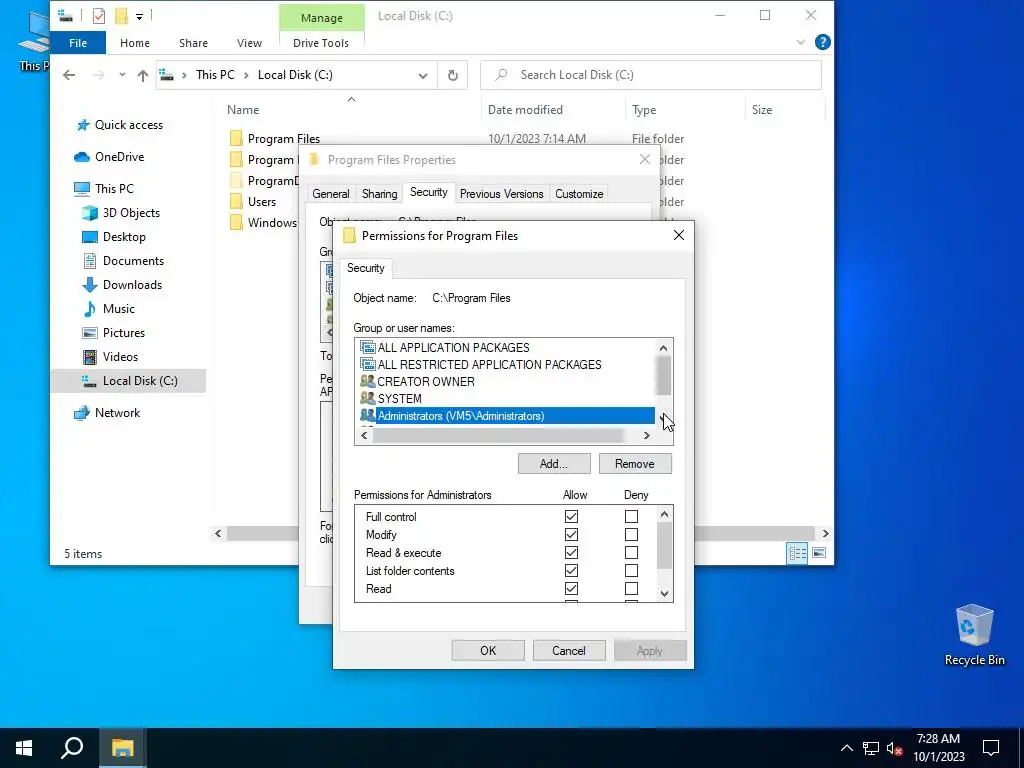Open recent locations dropdown arrow
Viewport: 1024px width, 768px height.
tap(122, 75)
